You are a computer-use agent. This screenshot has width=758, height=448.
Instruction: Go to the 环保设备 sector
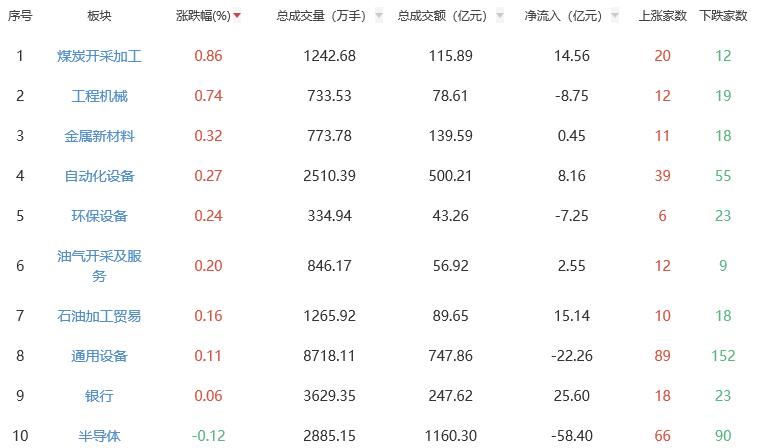(x=99, y=216)
